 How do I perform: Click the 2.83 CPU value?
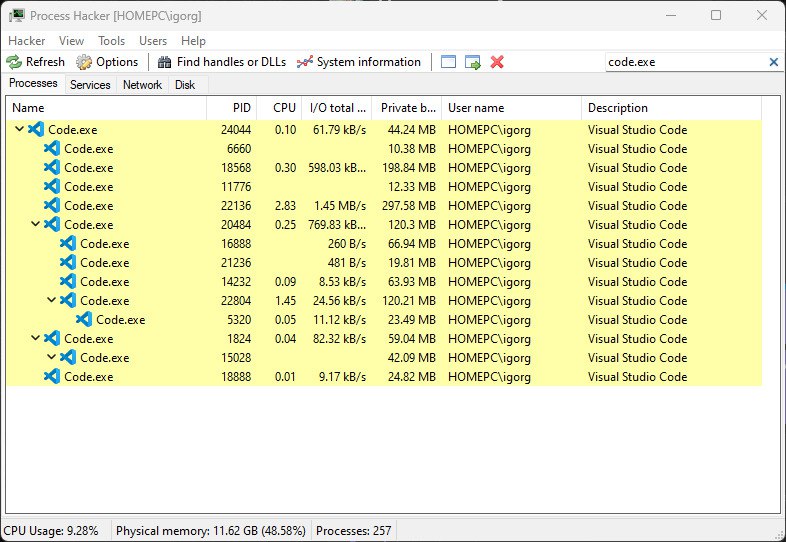click(x=285, y=206)
